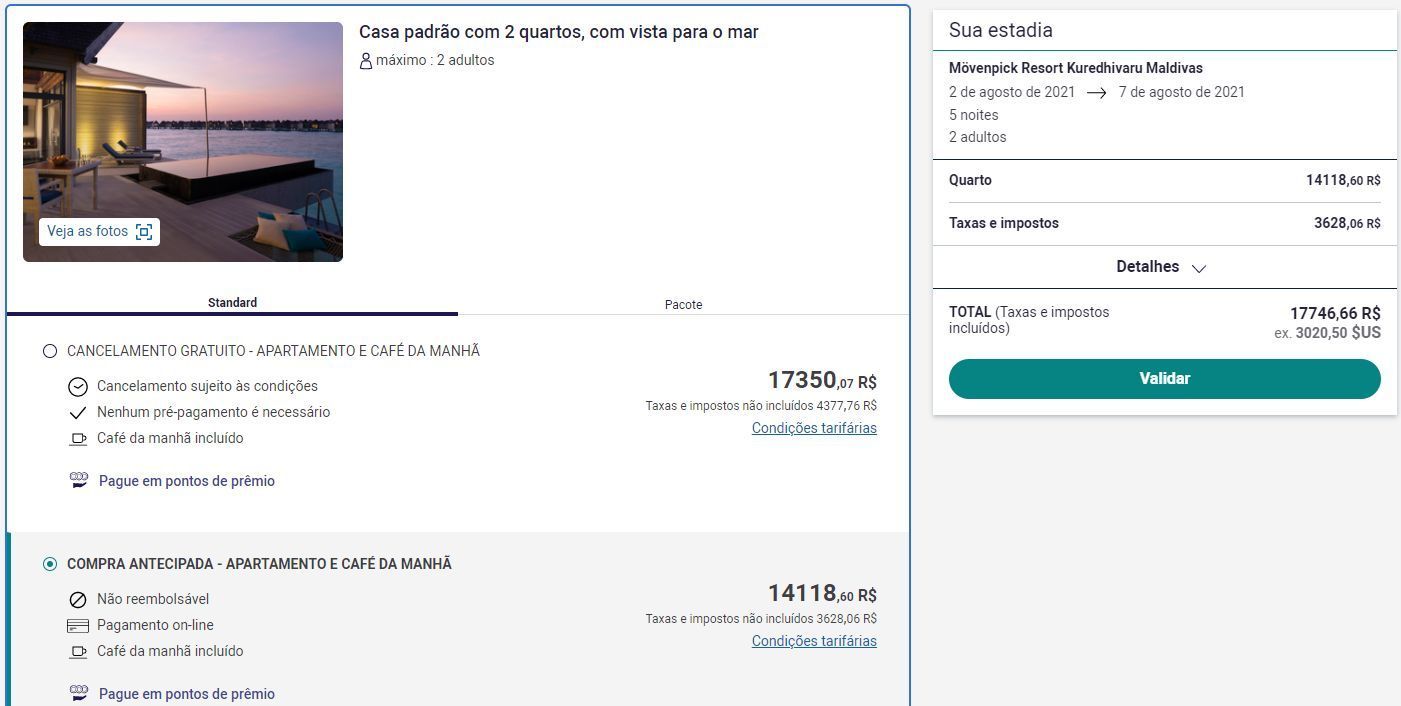Click the reward points icon in advance purchase rate
The width and height of the screenshot is (1401, 706).
(79, 693)
